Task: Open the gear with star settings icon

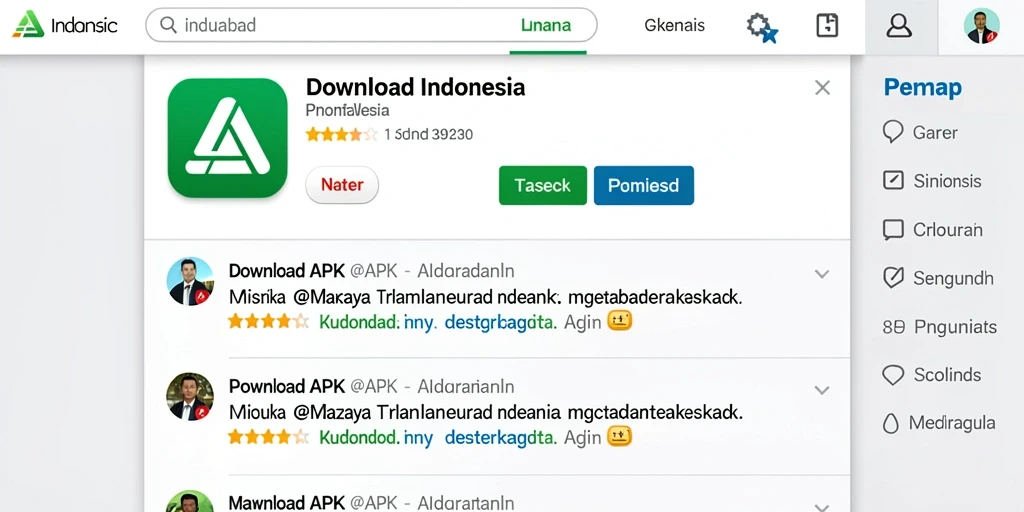Action: click(x=761, y=27)
